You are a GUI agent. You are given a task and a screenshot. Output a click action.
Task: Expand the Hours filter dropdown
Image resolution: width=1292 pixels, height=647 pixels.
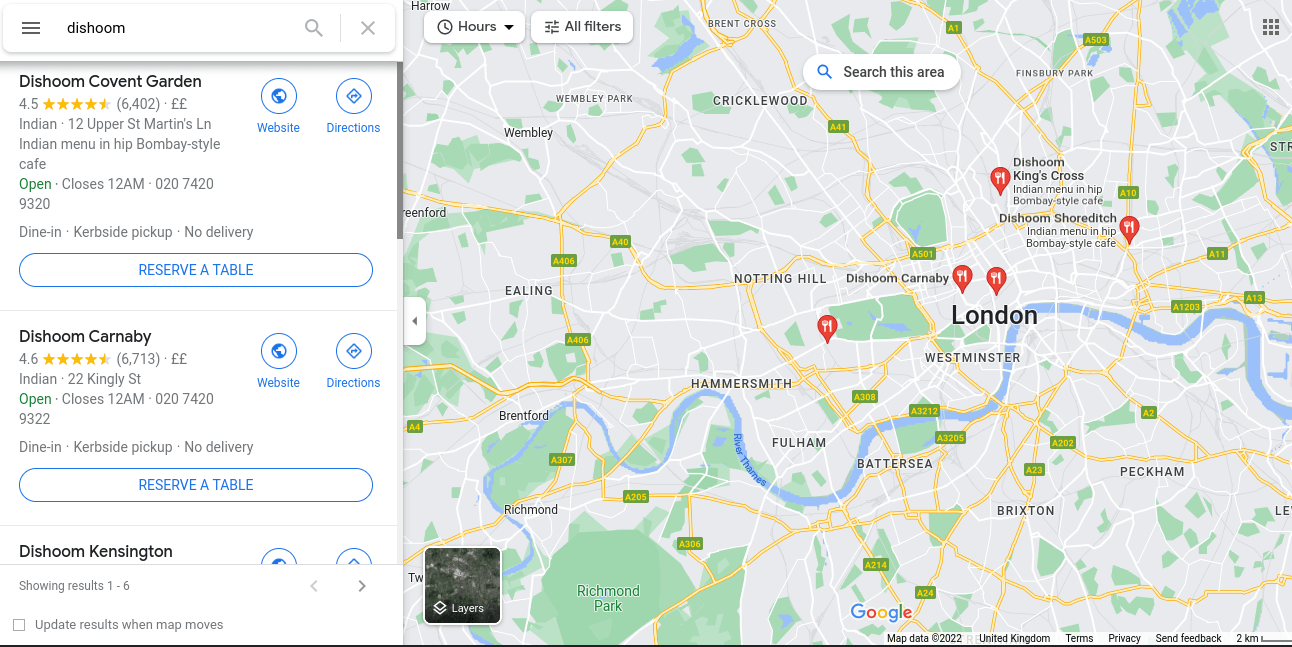pyautogui.click(x=475, y=27)
